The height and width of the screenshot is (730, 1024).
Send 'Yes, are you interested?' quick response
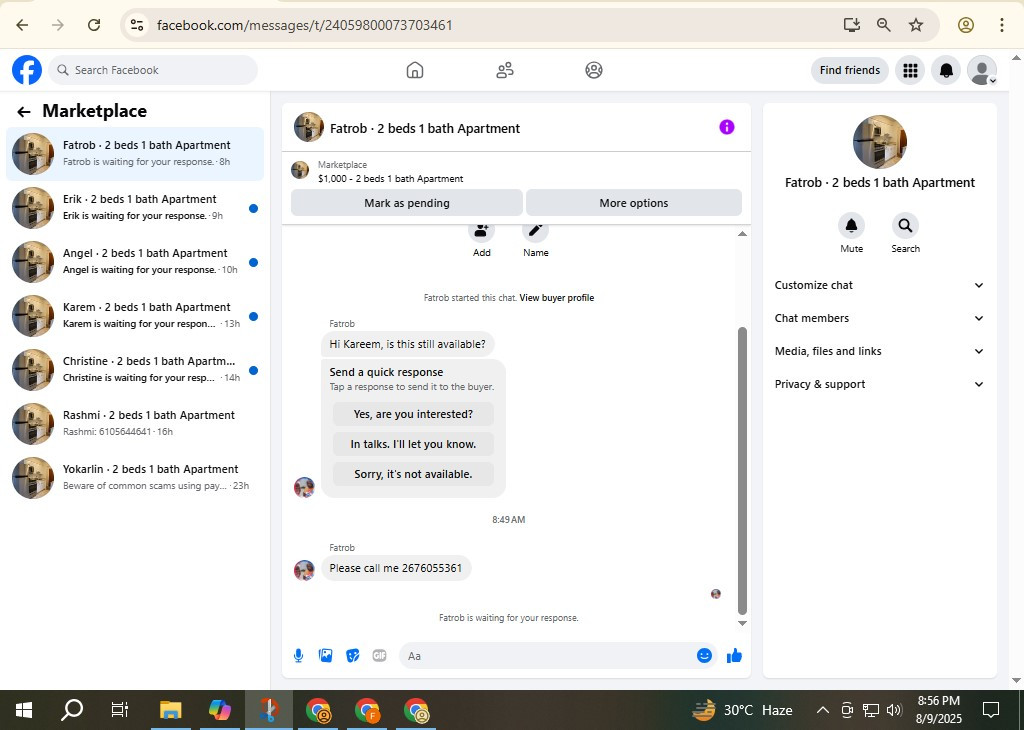click(413, 414)
